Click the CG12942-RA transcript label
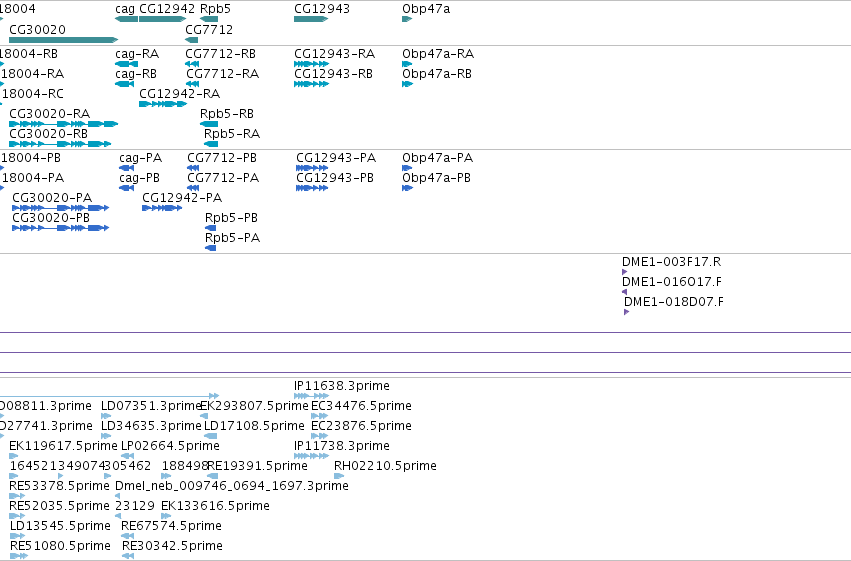Screen dimensions: 851x561 [180, 94]
